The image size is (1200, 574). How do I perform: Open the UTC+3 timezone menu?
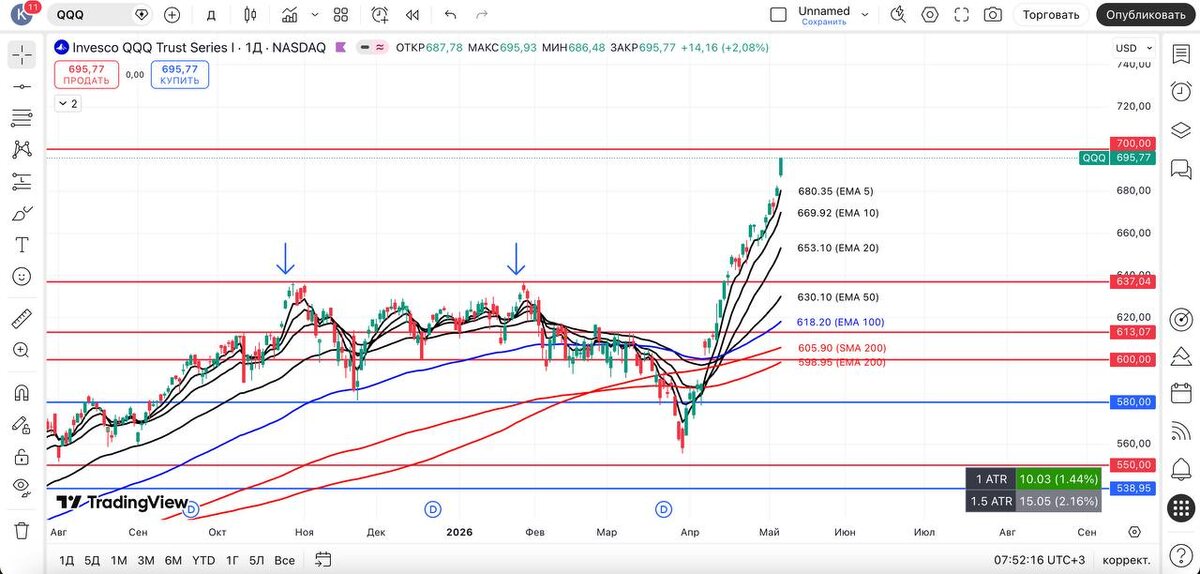[x=1041, y=559]
